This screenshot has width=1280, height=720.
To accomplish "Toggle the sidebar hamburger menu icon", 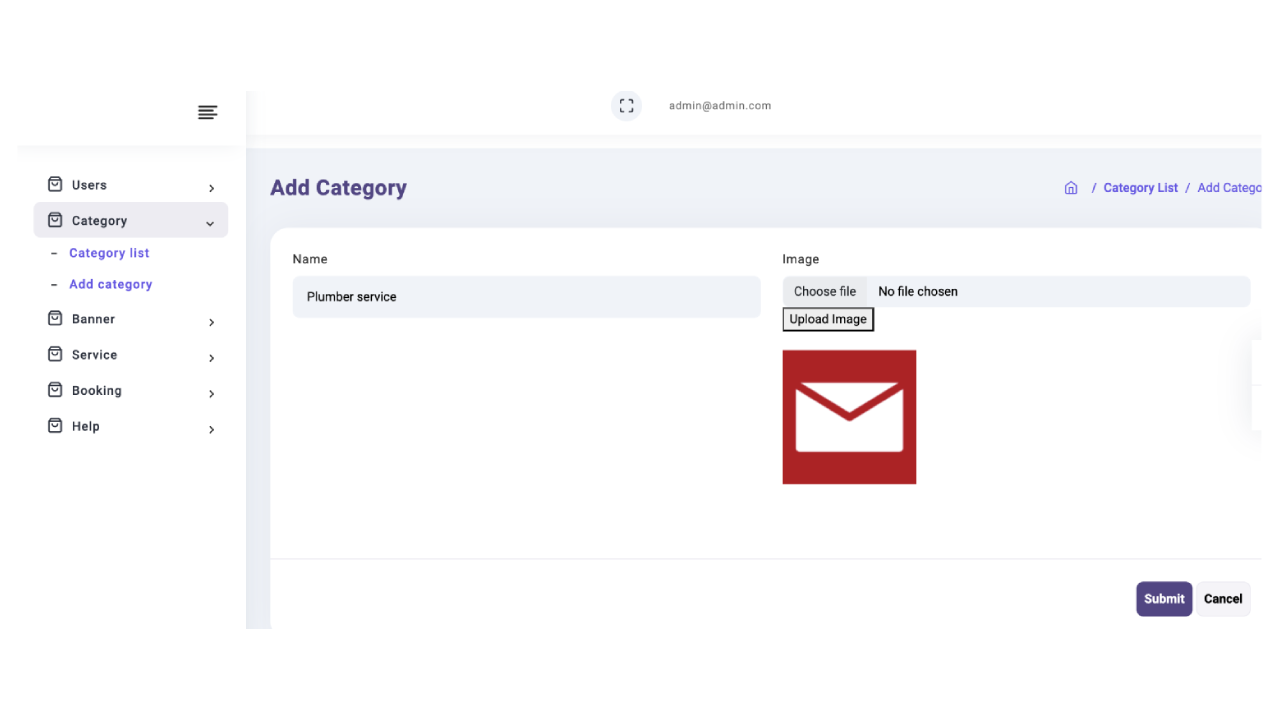I will click(x=207, y=112).
